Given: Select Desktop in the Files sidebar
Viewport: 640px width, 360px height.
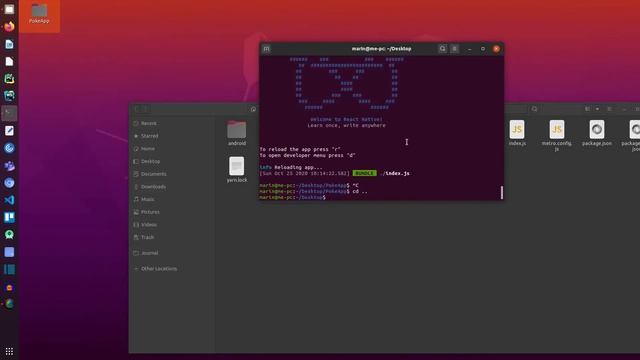Looking at the screenshot, I should pyautogui.click(x=172, y=161).
